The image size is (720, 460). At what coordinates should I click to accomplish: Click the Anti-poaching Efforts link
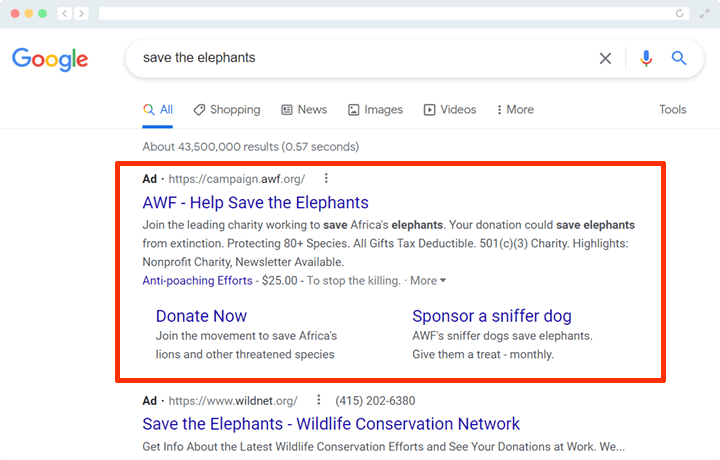tap(196, 281)
